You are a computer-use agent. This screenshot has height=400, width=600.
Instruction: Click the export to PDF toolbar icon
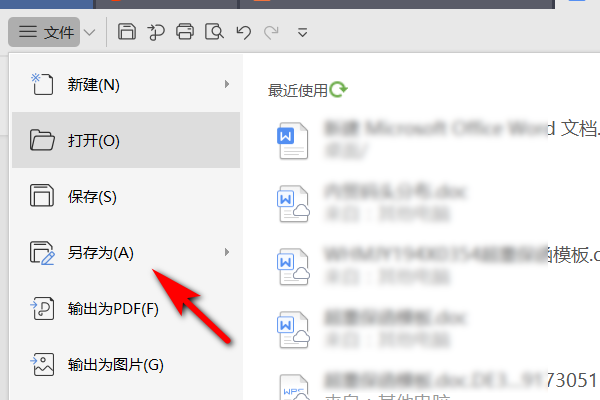point(156,32)
